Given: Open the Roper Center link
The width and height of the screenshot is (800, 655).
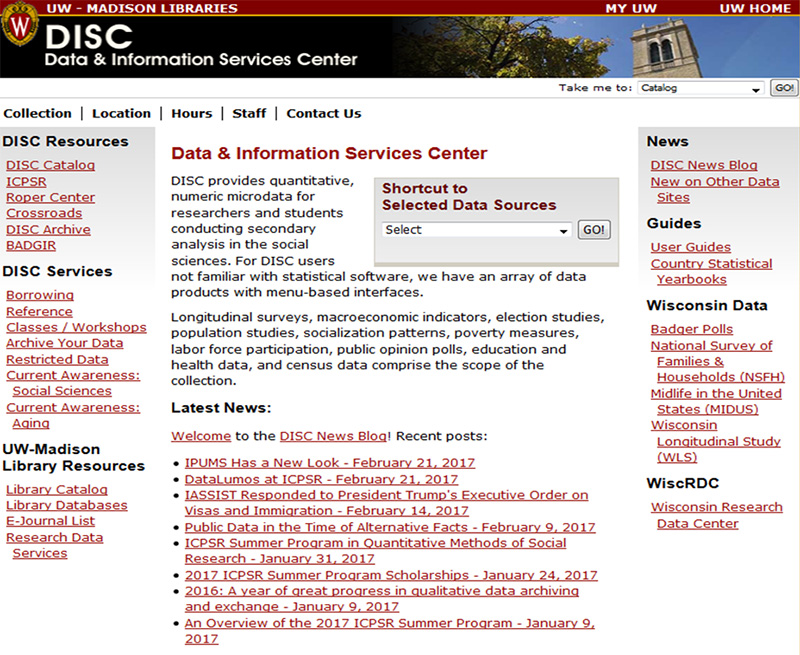Looking at the screenshot, I should tap(50, 197).
